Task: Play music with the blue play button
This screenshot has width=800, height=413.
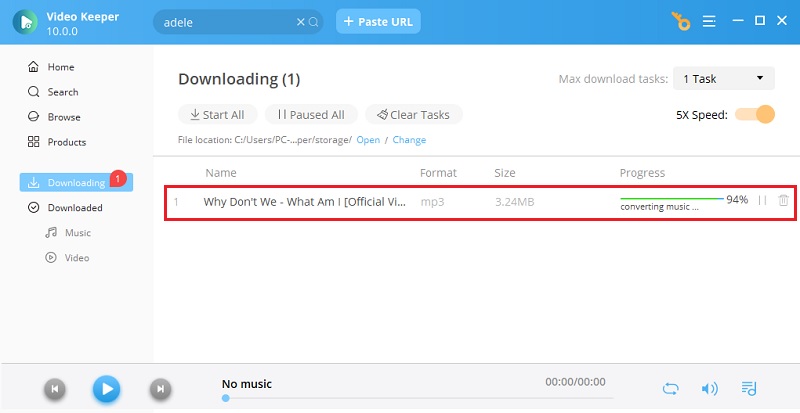Action: (107, 389)
